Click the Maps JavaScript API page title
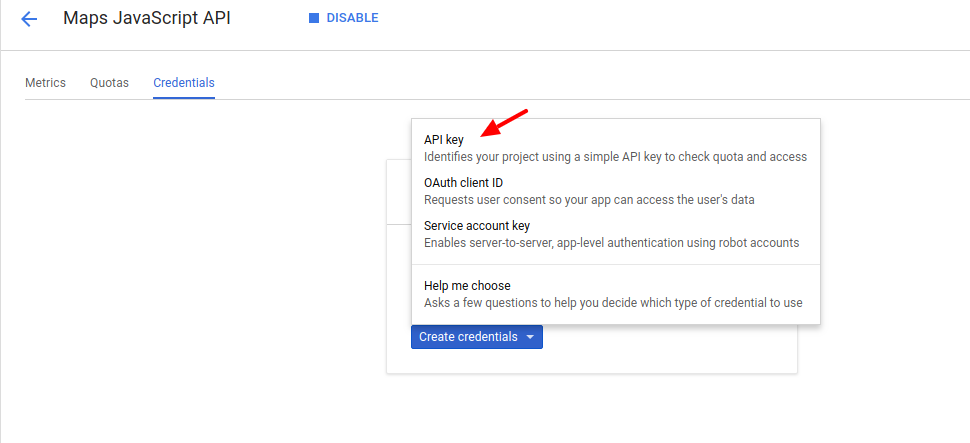Viewport: 970px width, 443px height. [x=147, y=19]
